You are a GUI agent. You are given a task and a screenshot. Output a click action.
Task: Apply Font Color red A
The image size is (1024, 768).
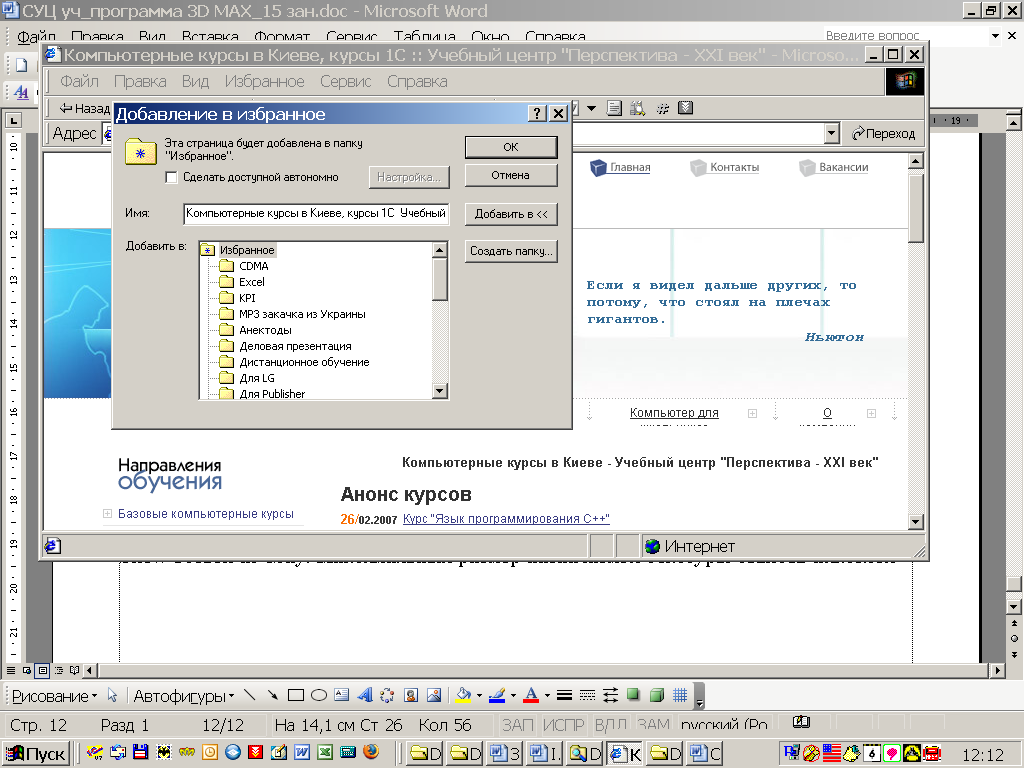(532, 696)
